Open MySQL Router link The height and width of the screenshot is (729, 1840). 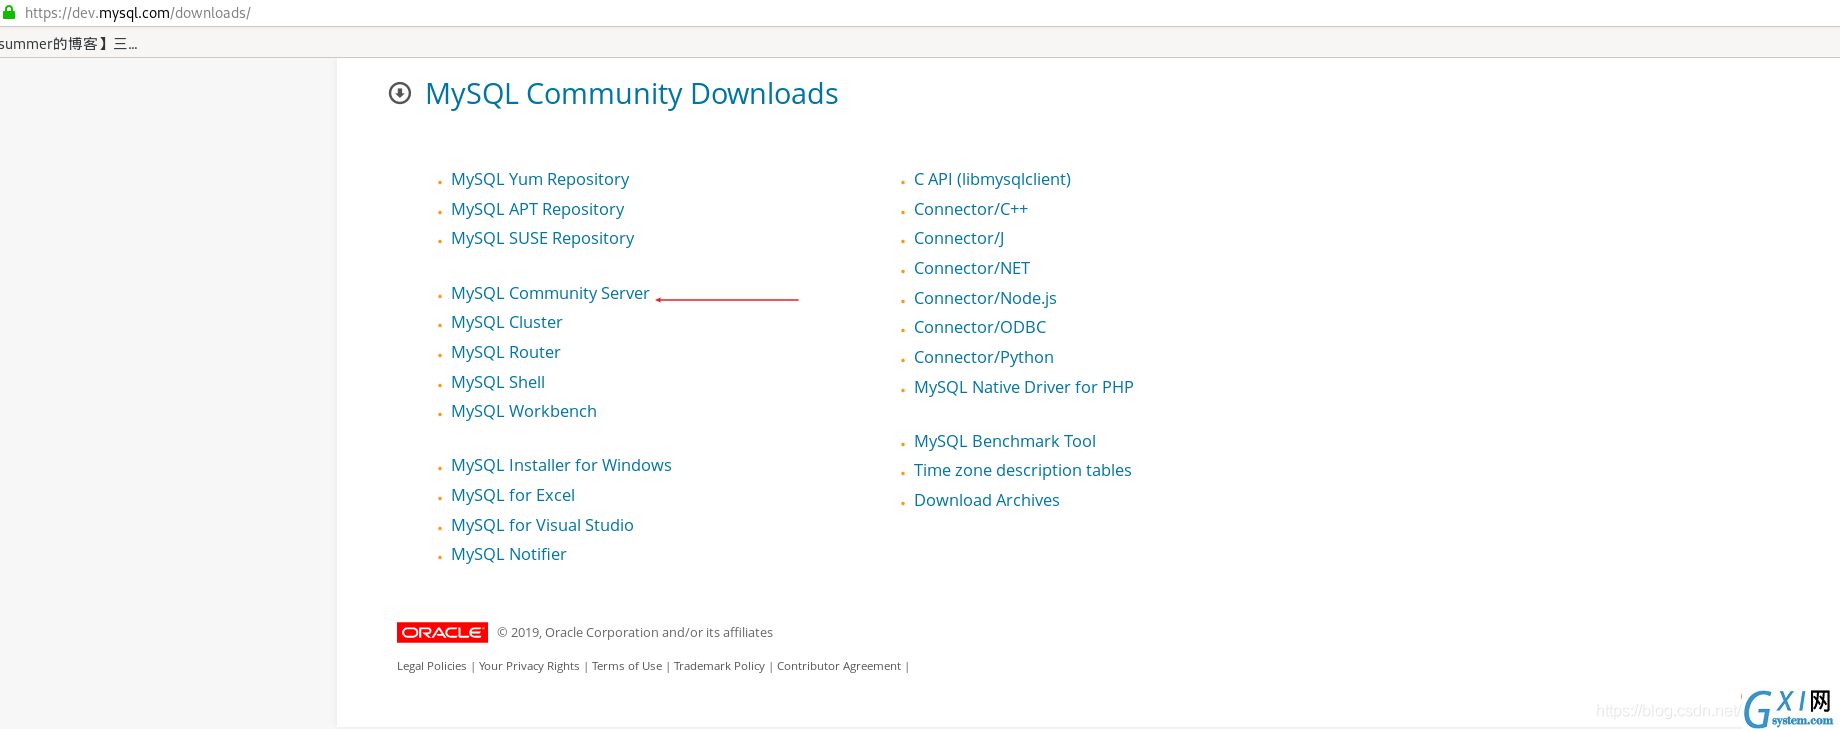click(505, 352)
